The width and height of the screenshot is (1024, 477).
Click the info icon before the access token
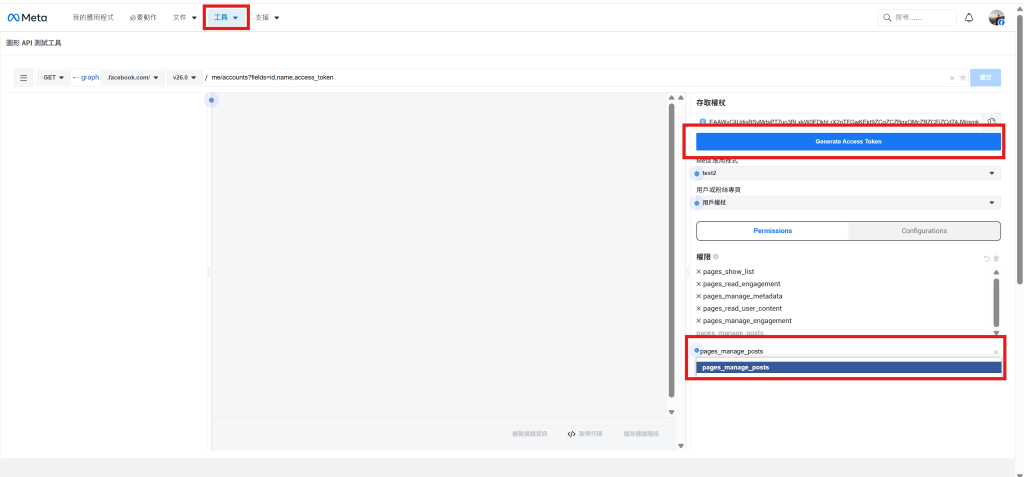click(x=702, y=122)
